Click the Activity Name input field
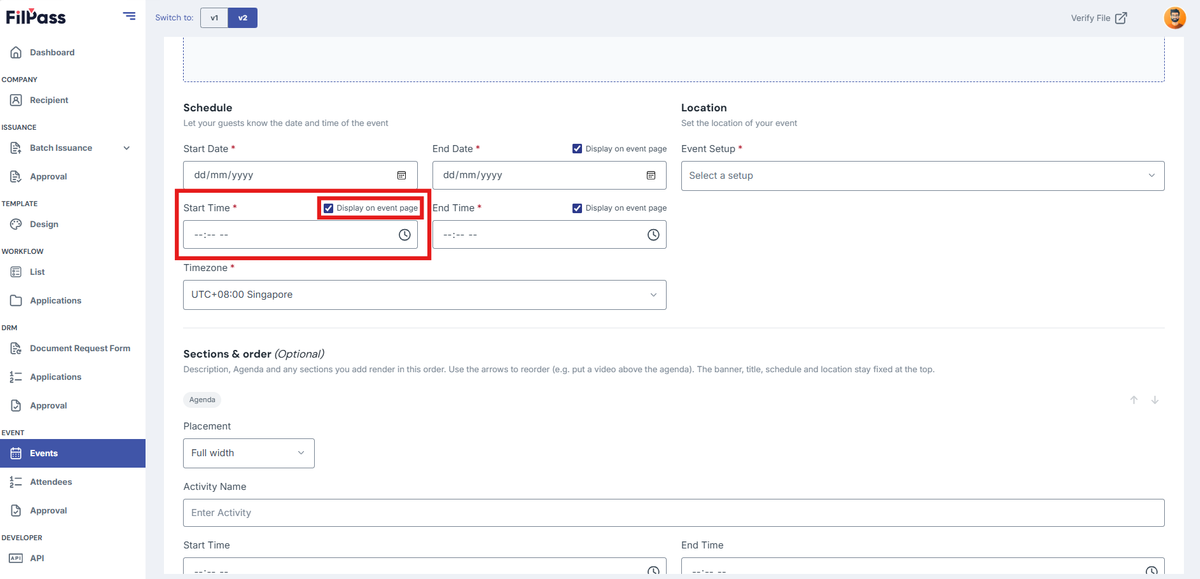Image resolution: width=1200 pixels, height=579 pixels. [674, 513]
